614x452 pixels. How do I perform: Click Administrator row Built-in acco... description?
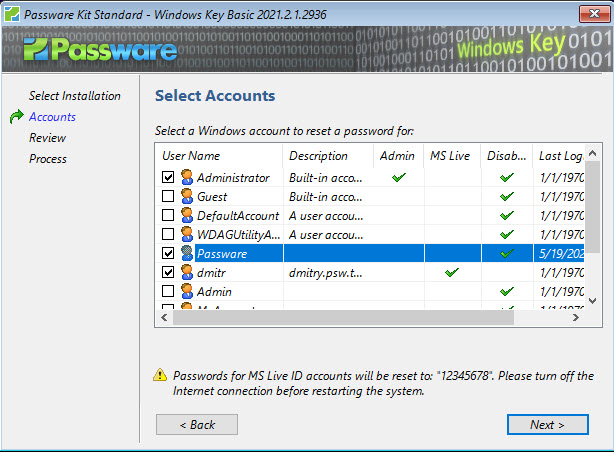coord(326,178)
